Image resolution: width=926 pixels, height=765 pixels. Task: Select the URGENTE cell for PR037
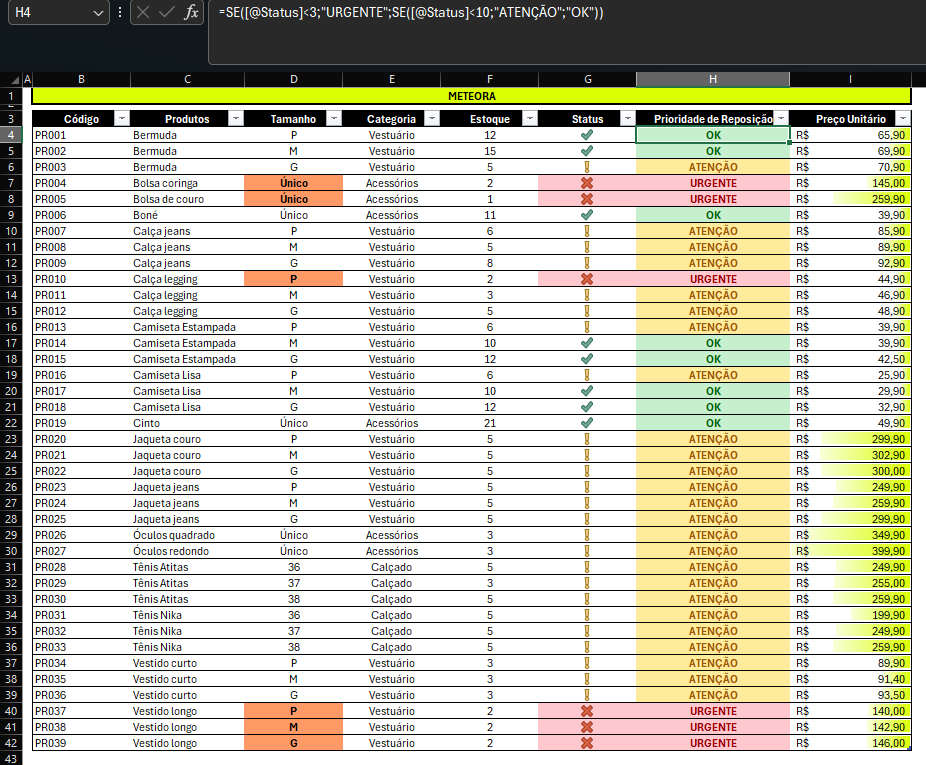(713, 711)
